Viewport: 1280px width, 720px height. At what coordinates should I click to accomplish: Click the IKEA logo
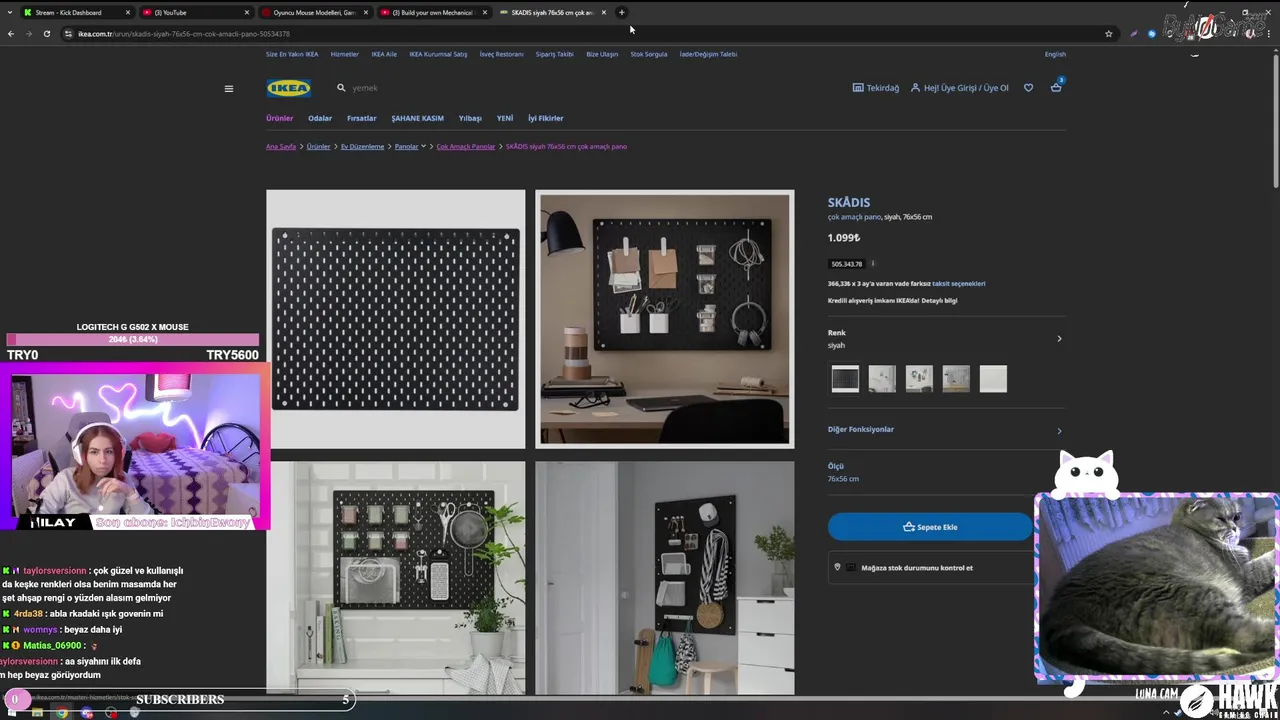[x=289, y=88]
